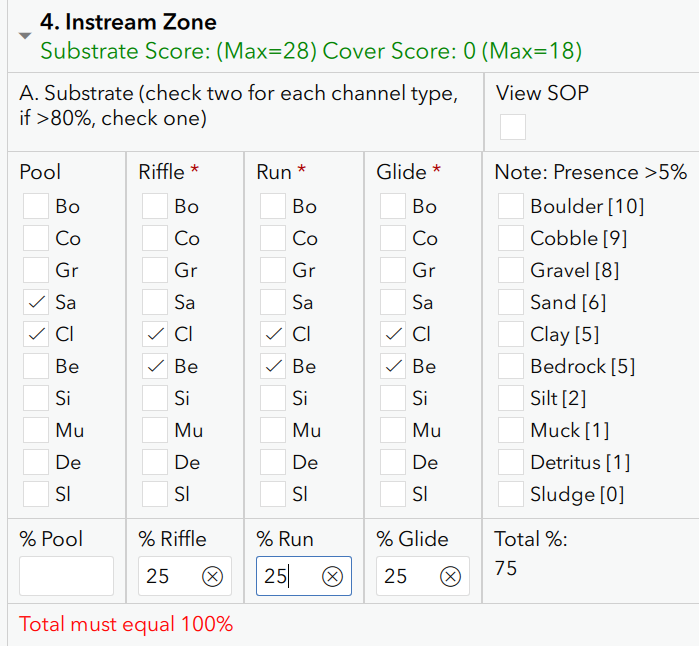Check Si under Glide
The image size is (699, 646).
tap(393, 398)
